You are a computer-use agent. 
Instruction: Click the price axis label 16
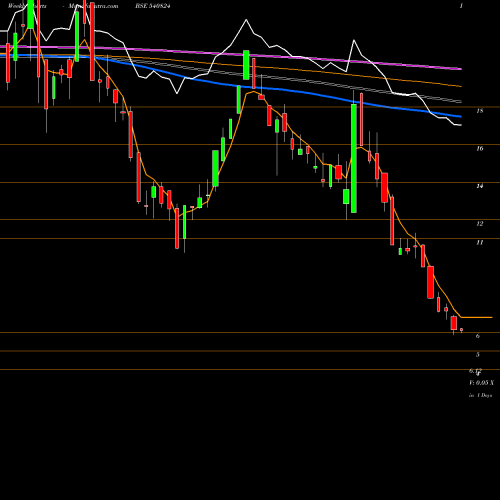(x=480, y=149)
